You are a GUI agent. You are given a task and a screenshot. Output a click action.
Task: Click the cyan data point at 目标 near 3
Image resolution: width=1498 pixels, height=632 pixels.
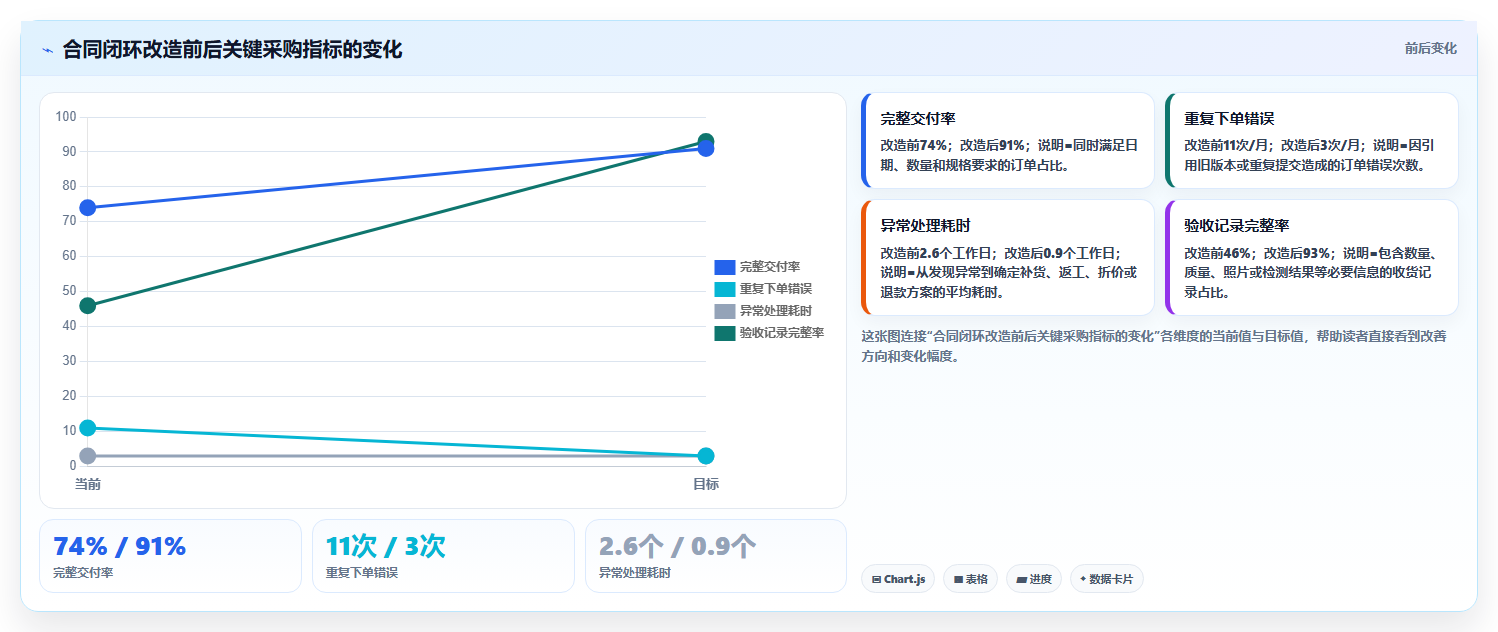point(706,456)
